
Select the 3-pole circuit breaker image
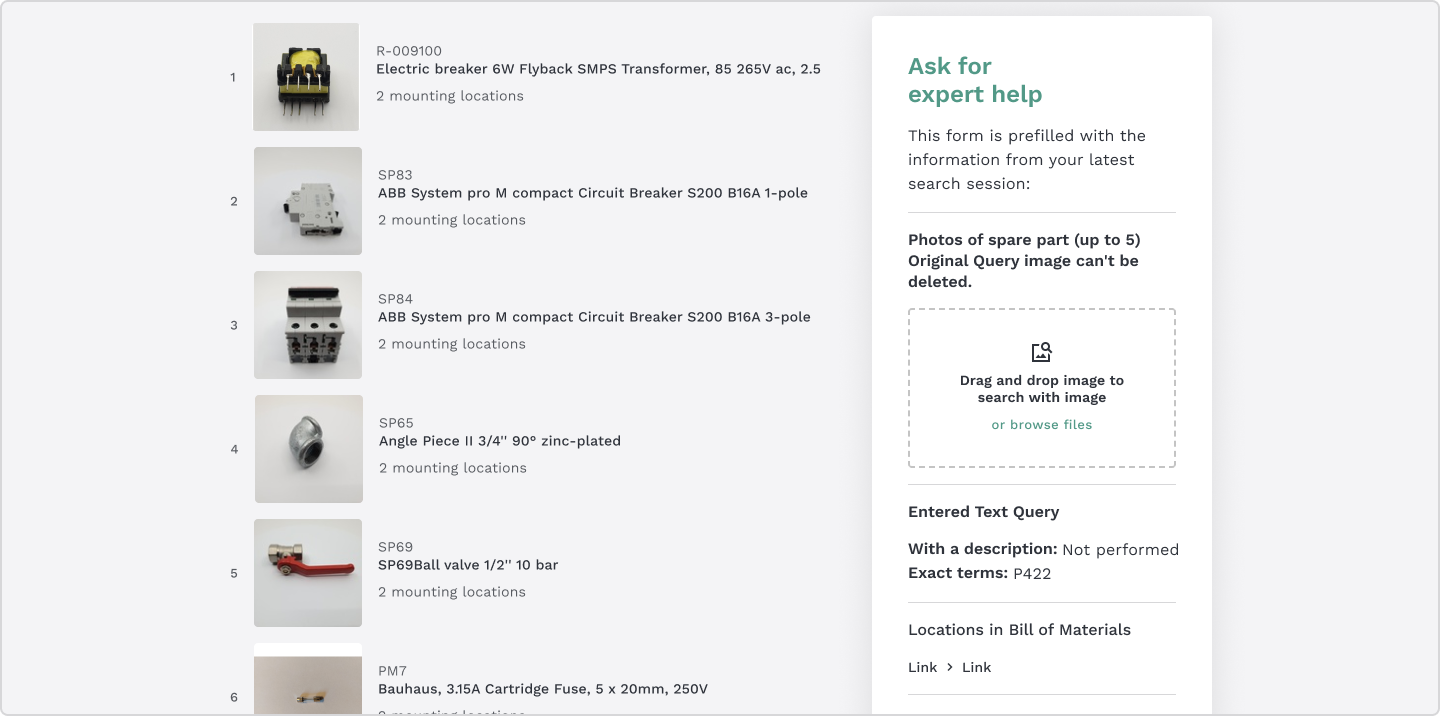308,325
